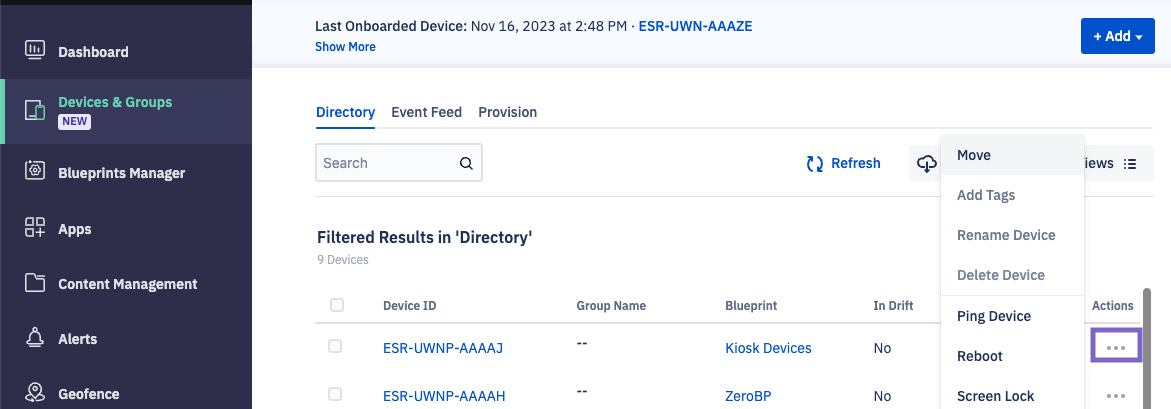1171x409 pixels.
Task: Click the Apps grid icon
Action: (35, 228)
